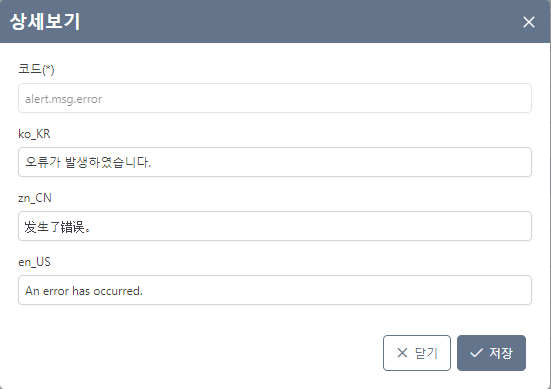551x389 pixels.
Task: Click the 코드(*) field label
Action: pos(36,69)
